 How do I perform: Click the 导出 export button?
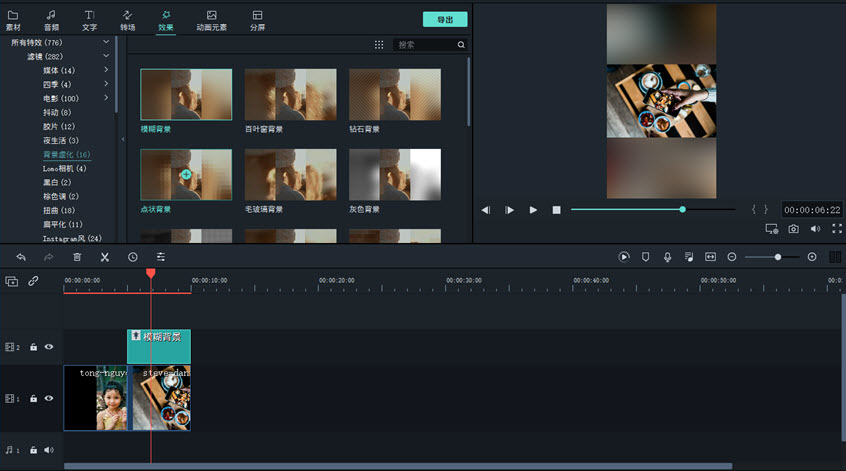coord(445,19)
